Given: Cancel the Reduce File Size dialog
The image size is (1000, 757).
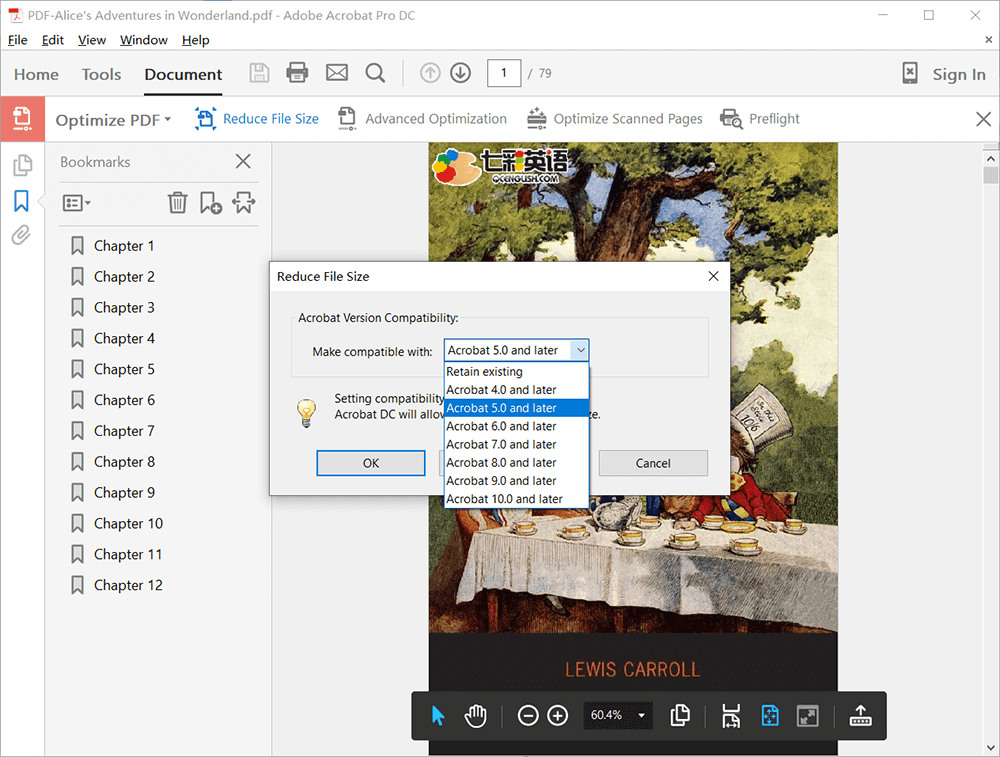Looking at the screenshot, I should point(653,463).
